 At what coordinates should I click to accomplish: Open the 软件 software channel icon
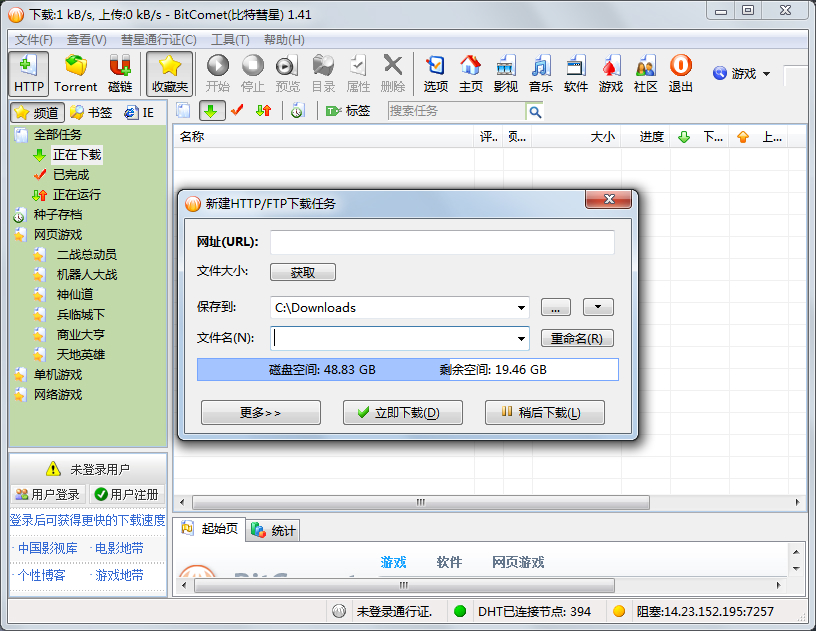(576, 74)
